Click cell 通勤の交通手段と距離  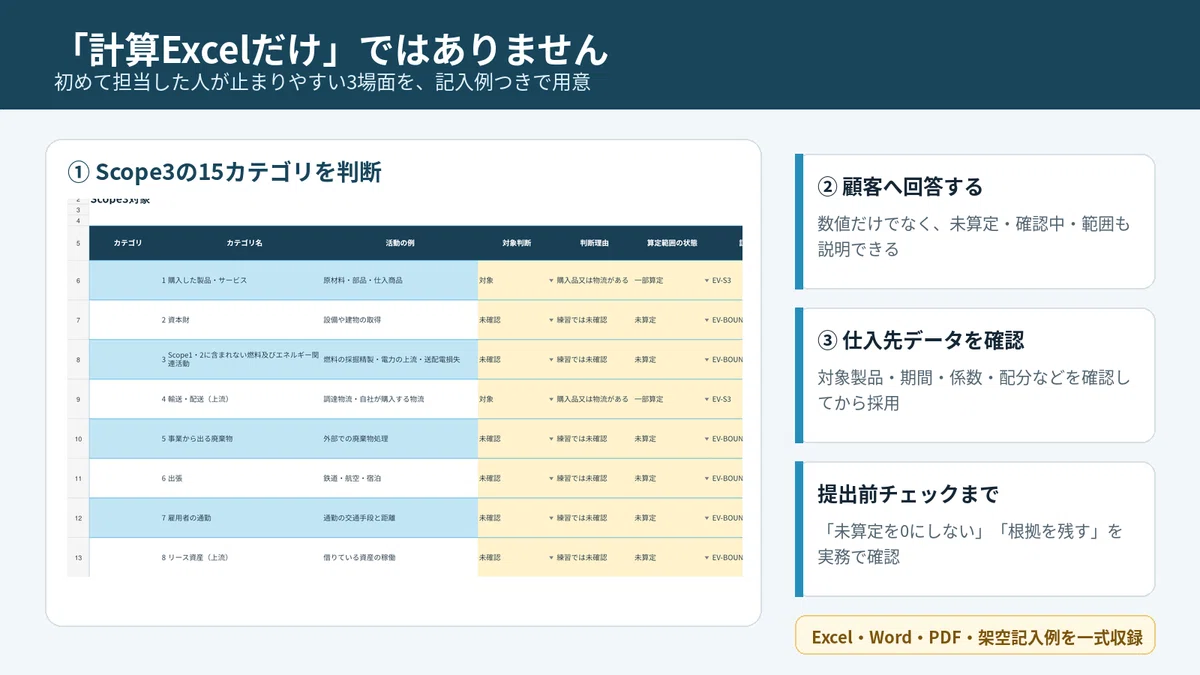coord(359,518)
